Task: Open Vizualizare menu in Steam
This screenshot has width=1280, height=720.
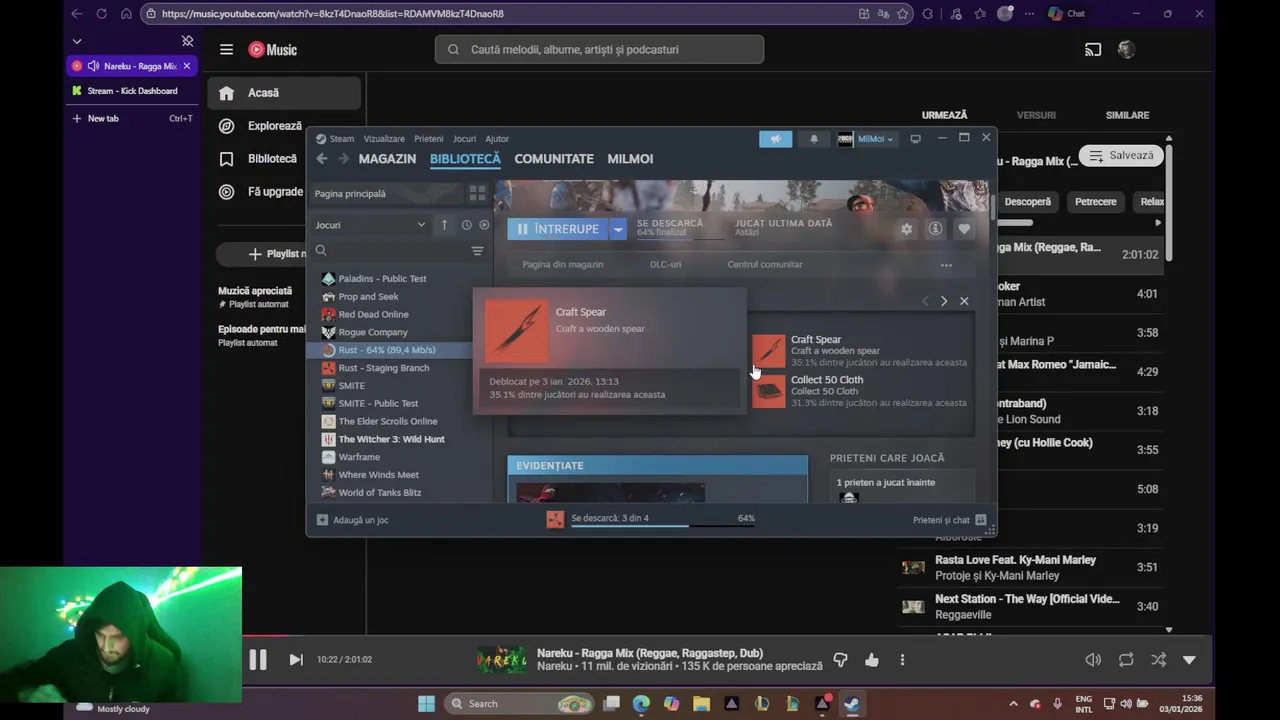Action: [384, 139]
